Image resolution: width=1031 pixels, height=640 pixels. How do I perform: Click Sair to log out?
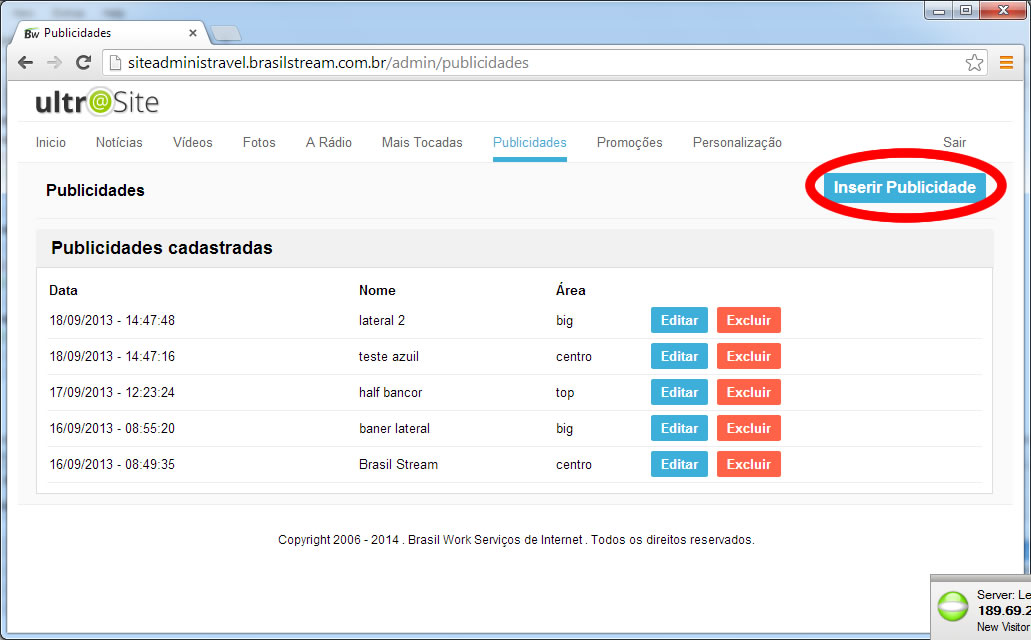[x=954, y=143]
